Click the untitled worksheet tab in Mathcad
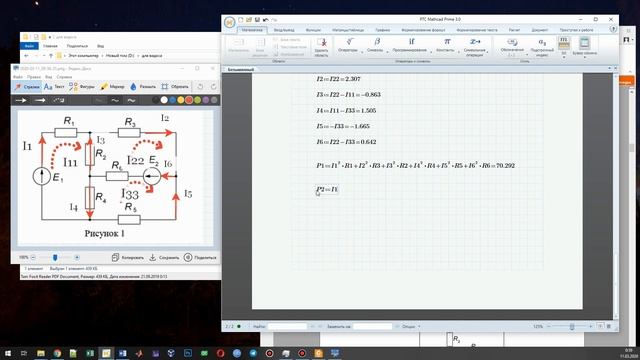640x360 pixels. 240,69
